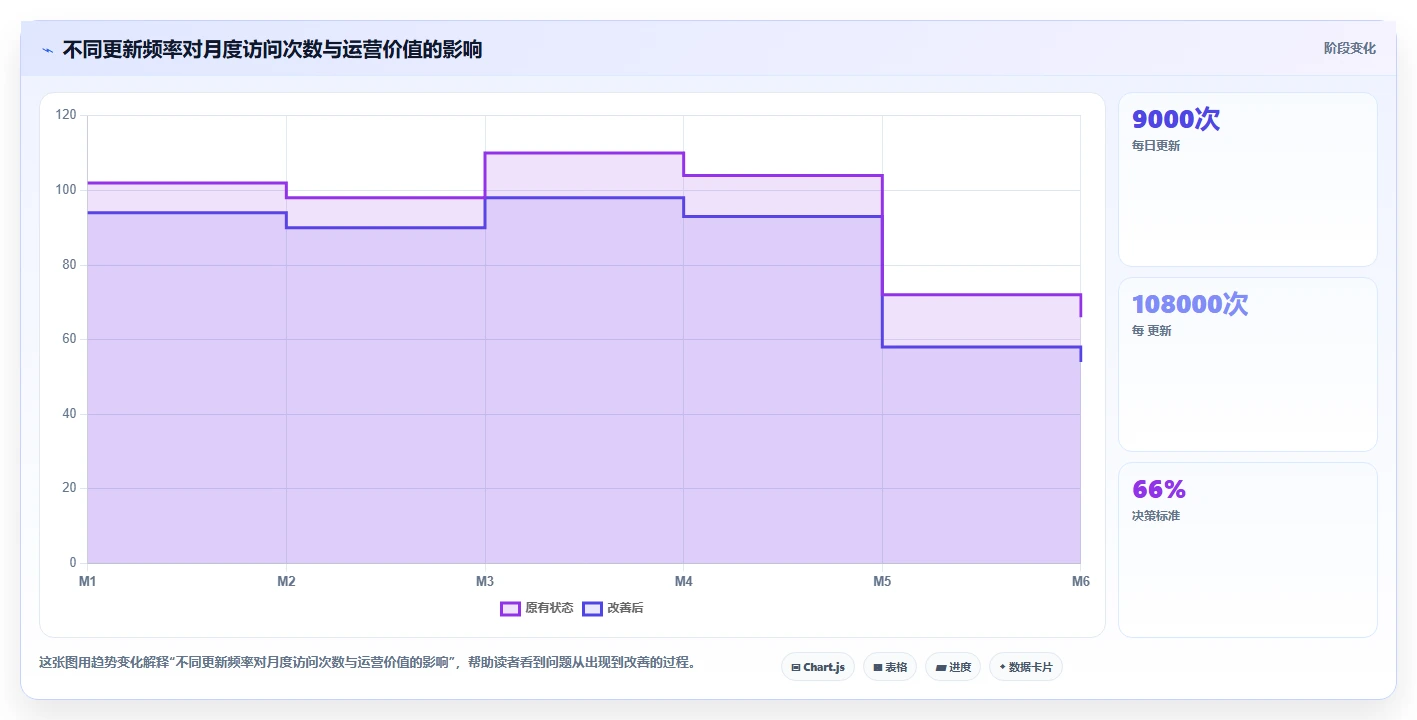Click the 决策标准 caption text

coord(1156,516)
